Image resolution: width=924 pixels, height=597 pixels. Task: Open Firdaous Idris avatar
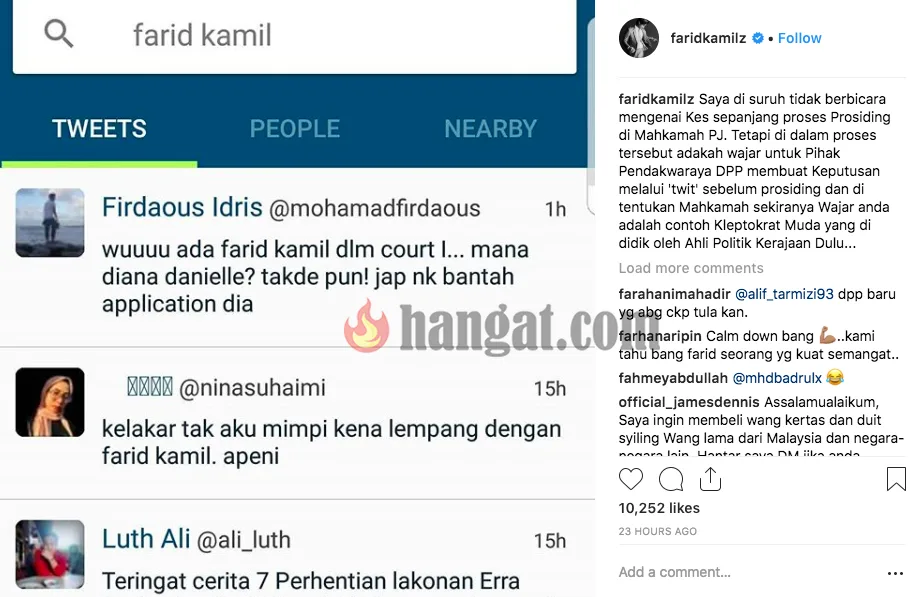50,223
